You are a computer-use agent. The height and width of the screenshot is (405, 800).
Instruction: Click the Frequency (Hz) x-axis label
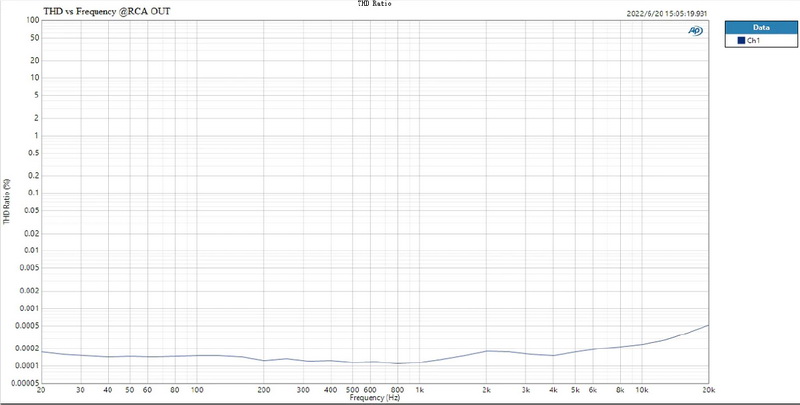[375, 399]
